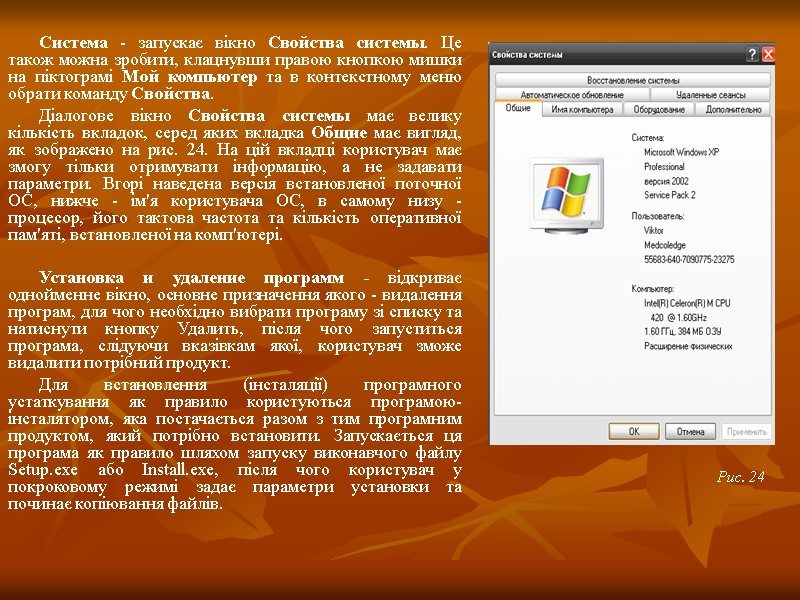Click the Система: label in dialog
The height and width of the screenshot is (600, 800).
pos(647,138)
